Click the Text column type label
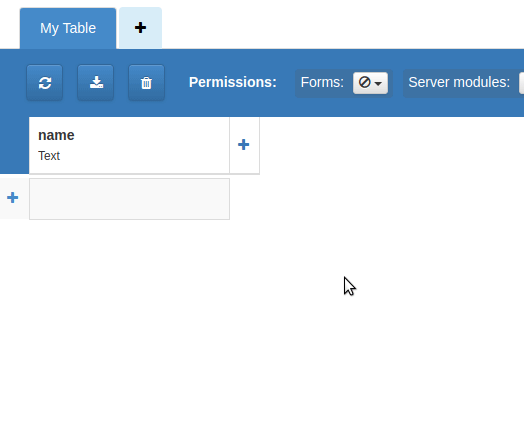 coord(49,156)
